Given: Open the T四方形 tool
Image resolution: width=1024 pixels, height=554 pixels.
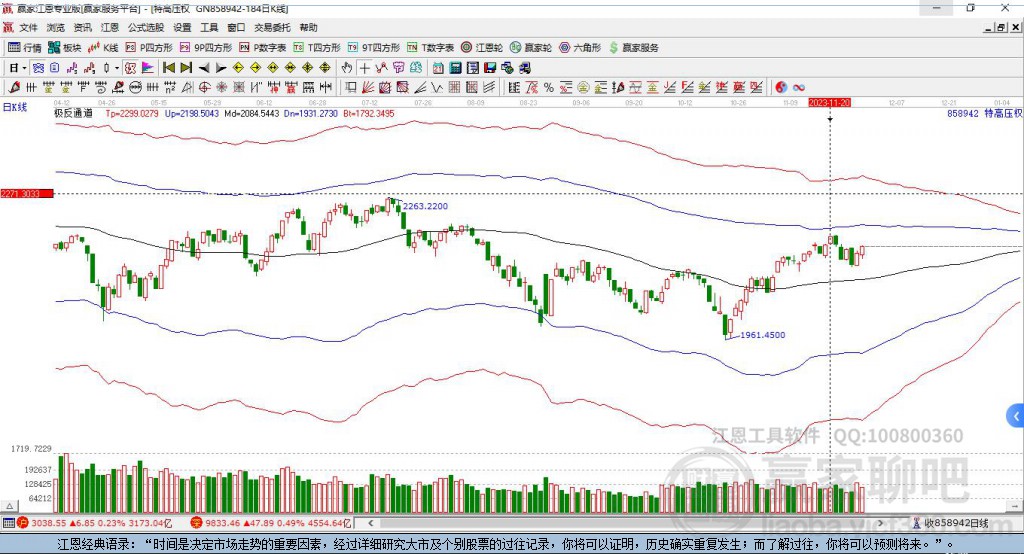Looking at the screenshot, I should 317,48.
